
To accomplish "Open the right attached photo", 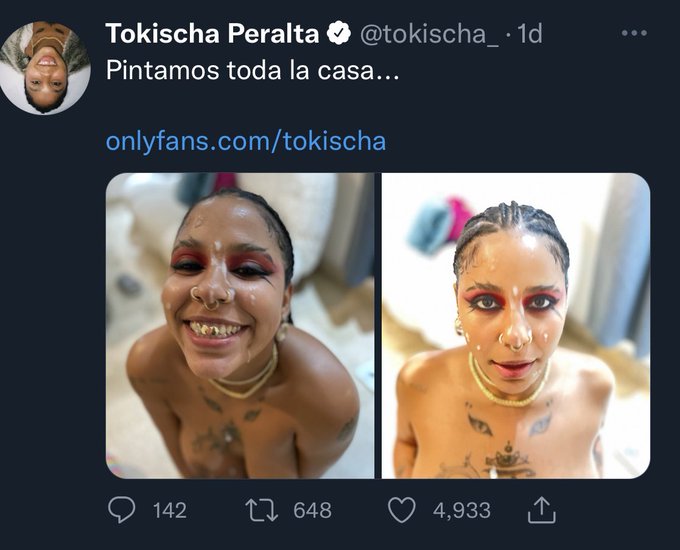I will coord(516,326).
